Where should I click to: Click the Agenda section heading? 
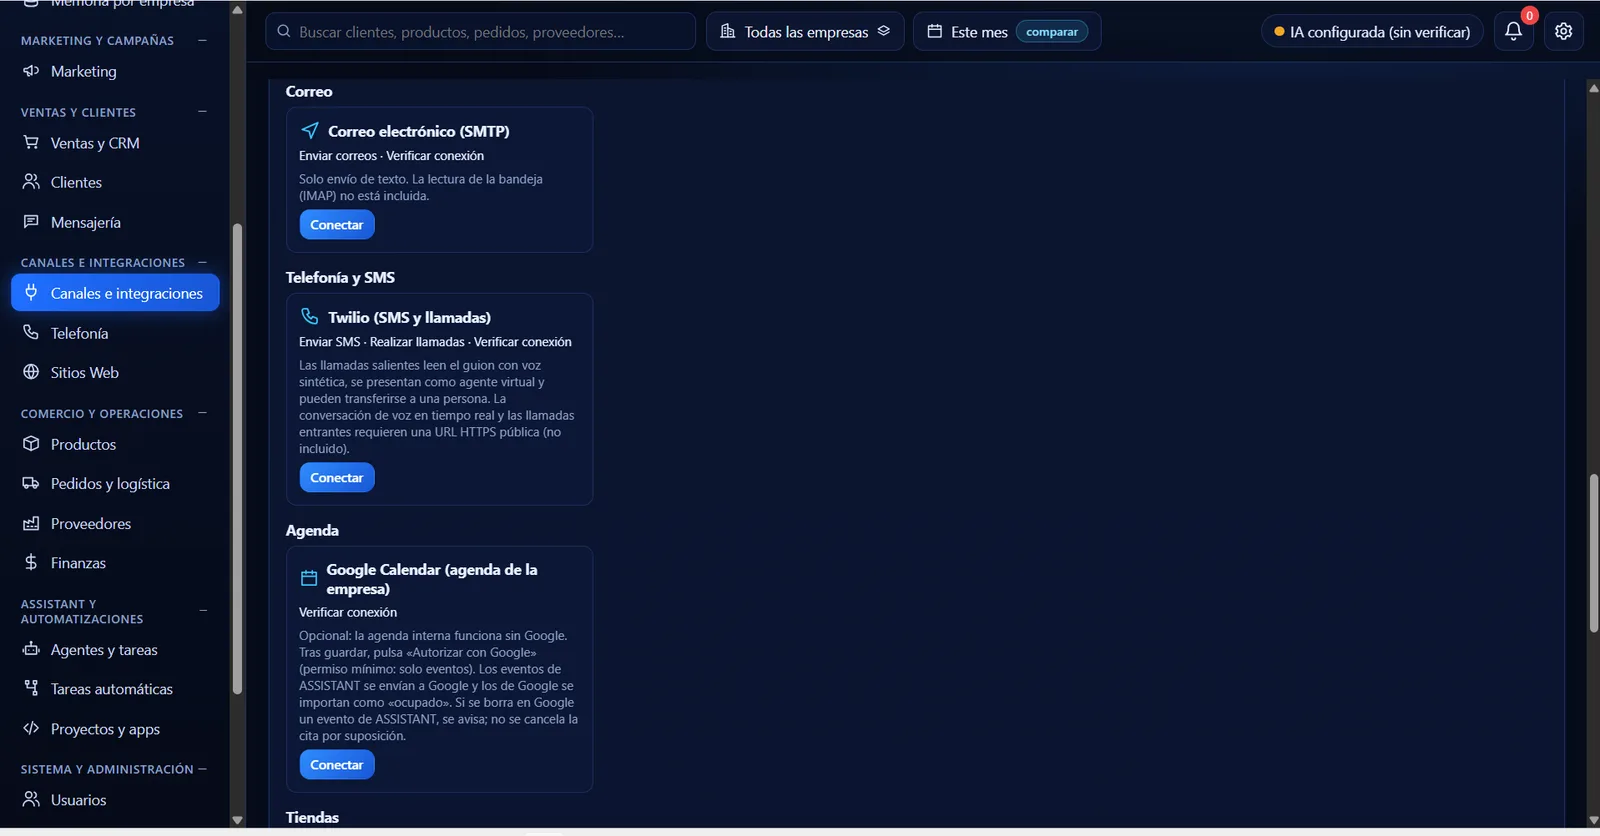[x=312, y=531]
